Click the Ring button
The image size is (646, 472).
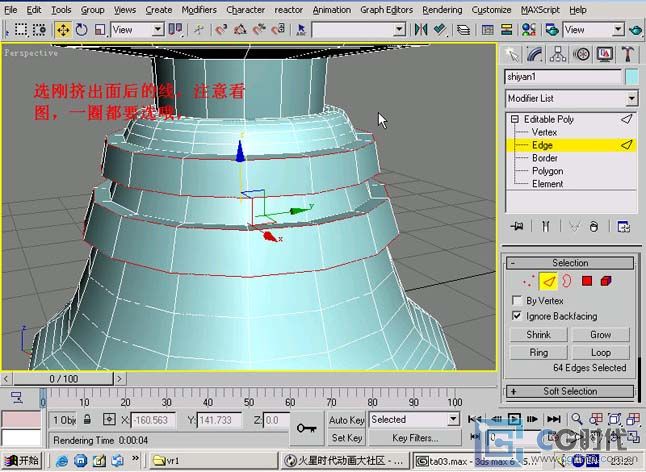point(538,353)
